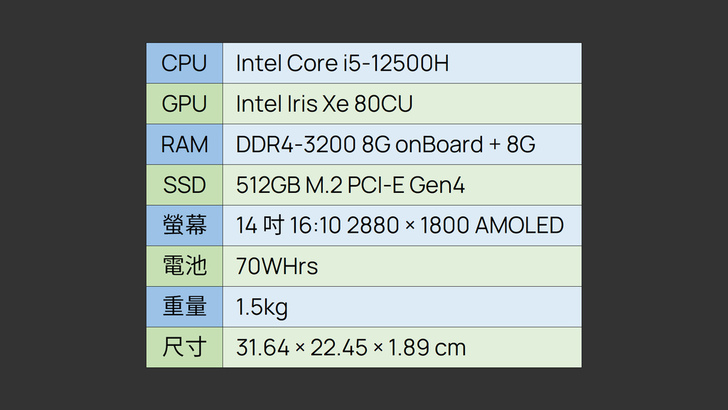Click the 螢幕 label cell
The width and height of the screenshot is (728, 410).
[184, 225]
